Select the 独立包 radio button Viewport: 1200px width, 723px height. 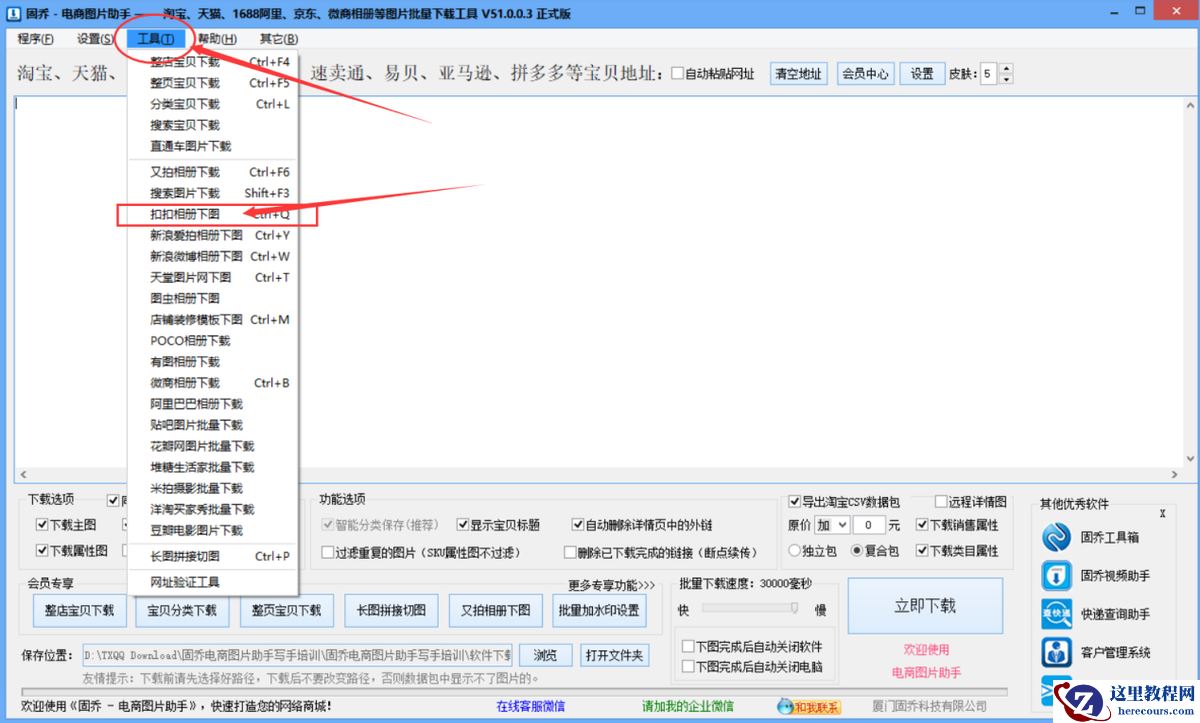click(795, 550)
